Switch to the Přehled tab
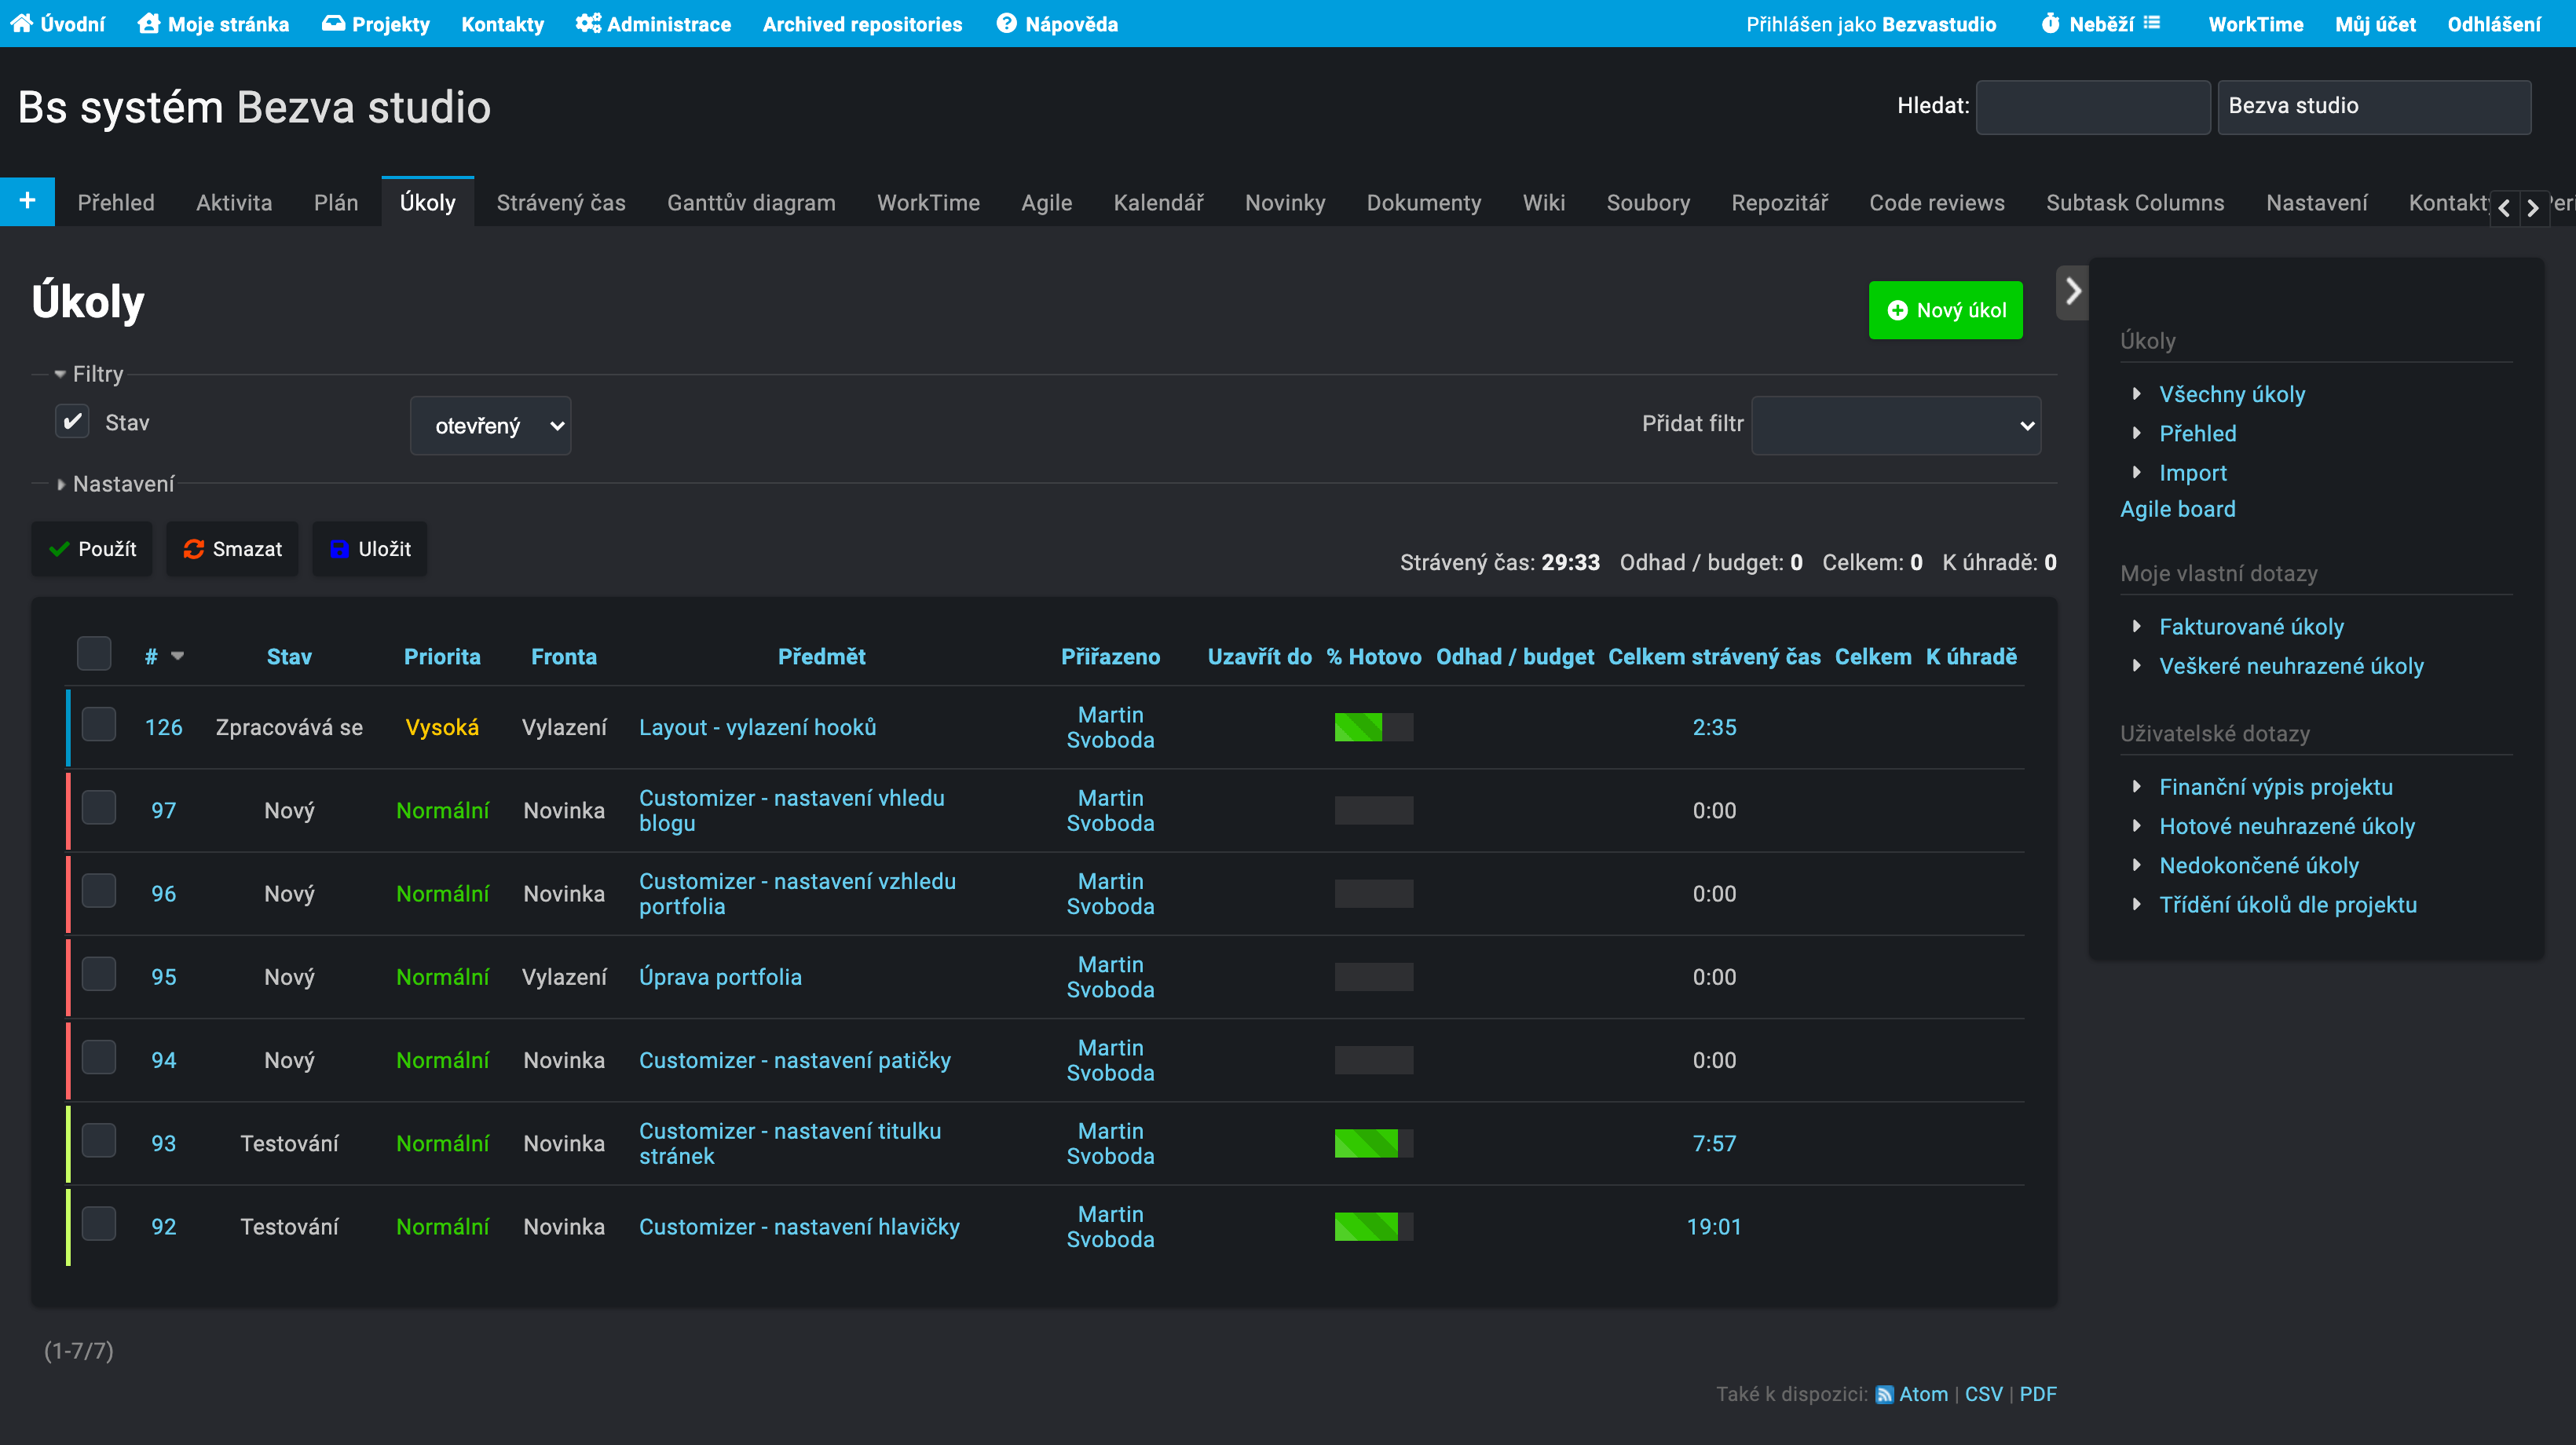 [x=116, y=203]
